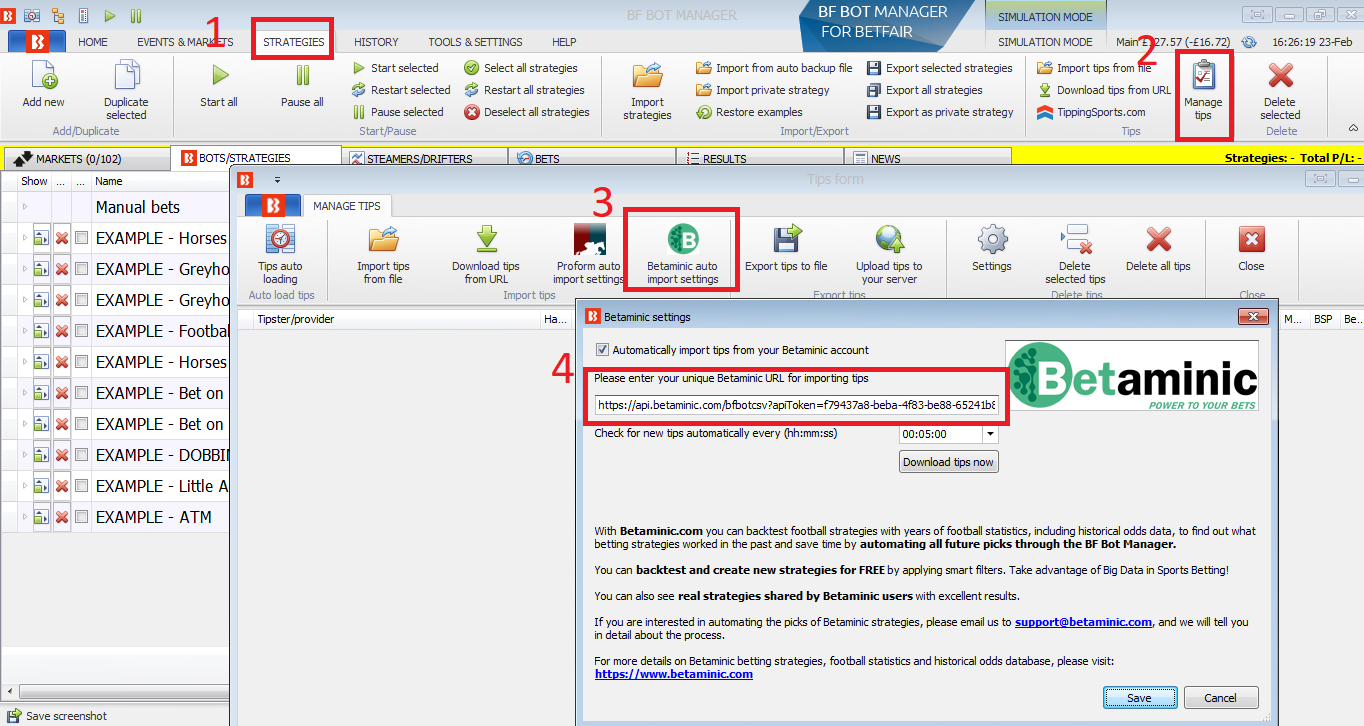The image size is (1364, 726).
Task: Open TOOLS & SETTINGS ribbon tab
Action: [x=475, y=42]
